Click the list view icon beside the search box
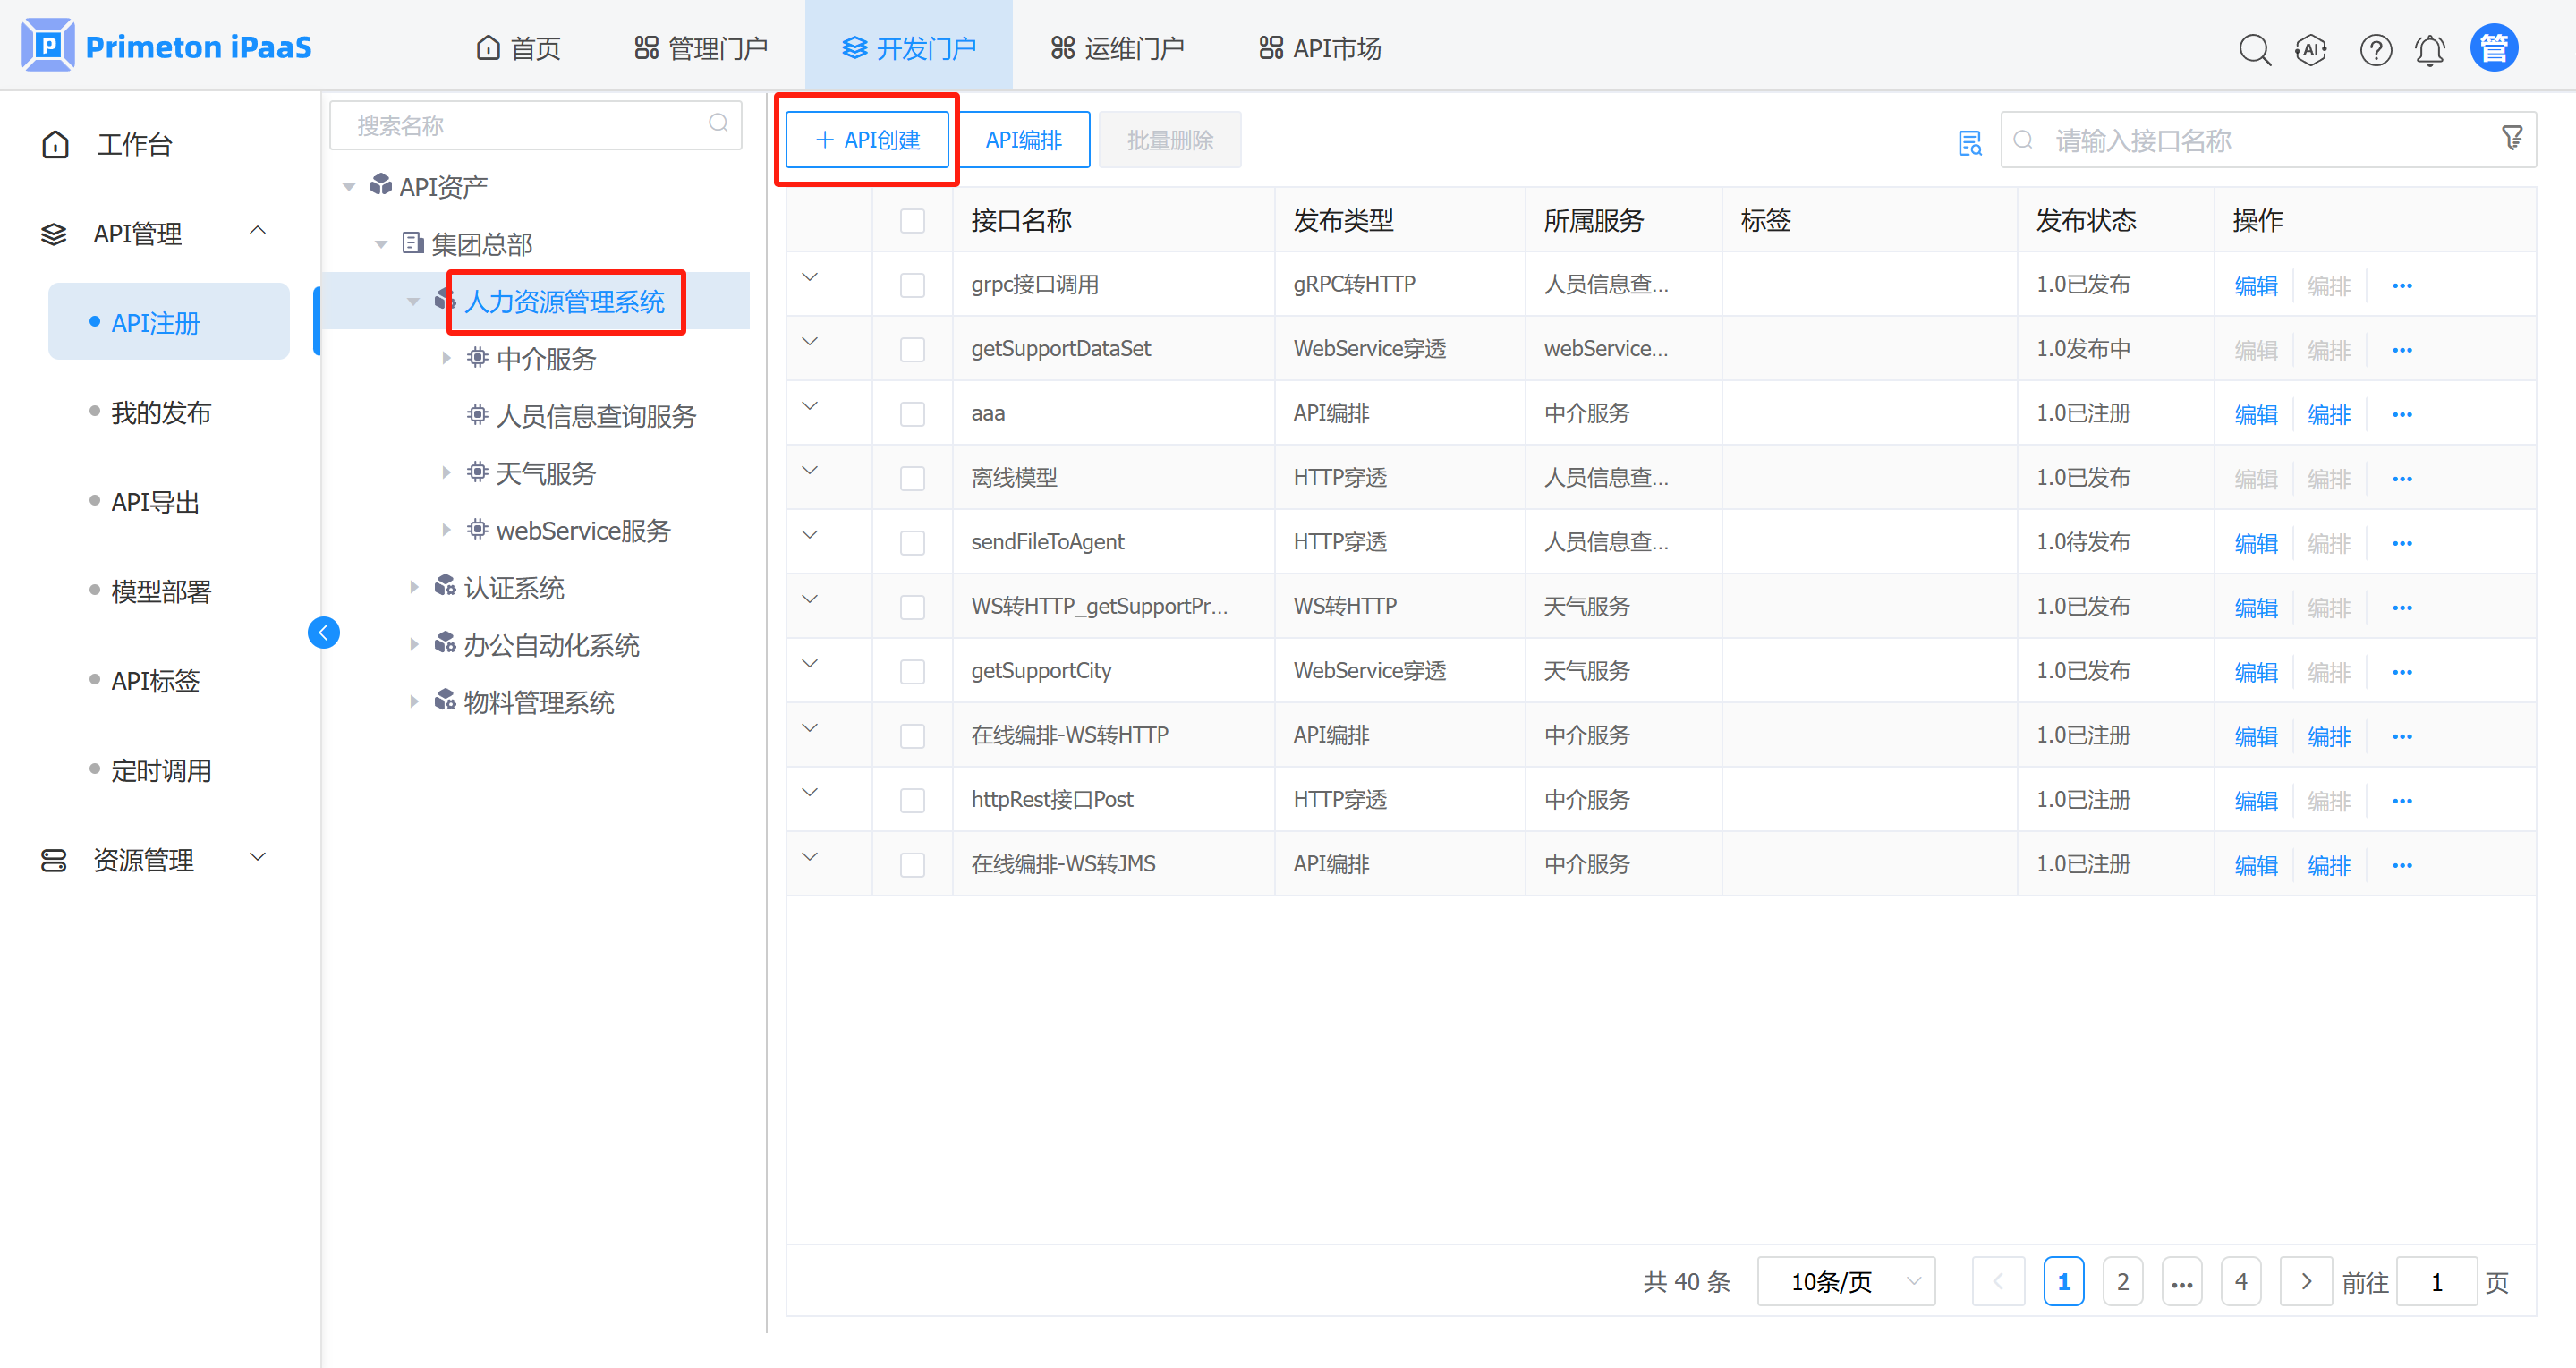 [x=1969, y=142]
